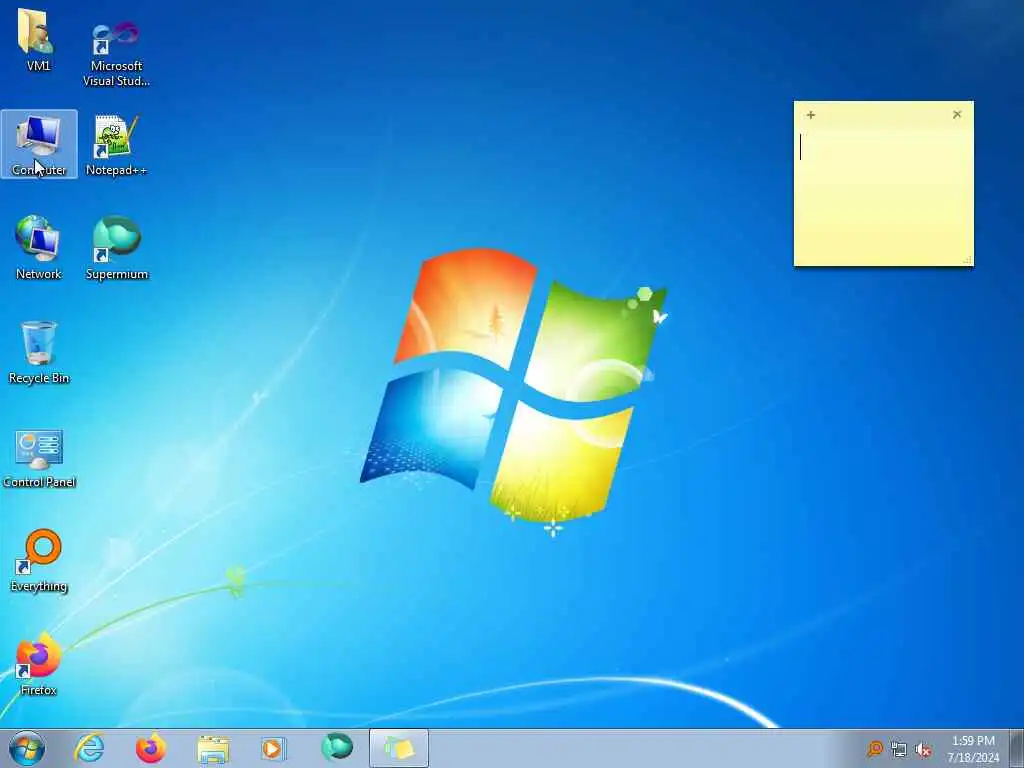This screenshot has width=1024, height=768.
Task: Delete the sticky note with X
Action: pos(957,115)
